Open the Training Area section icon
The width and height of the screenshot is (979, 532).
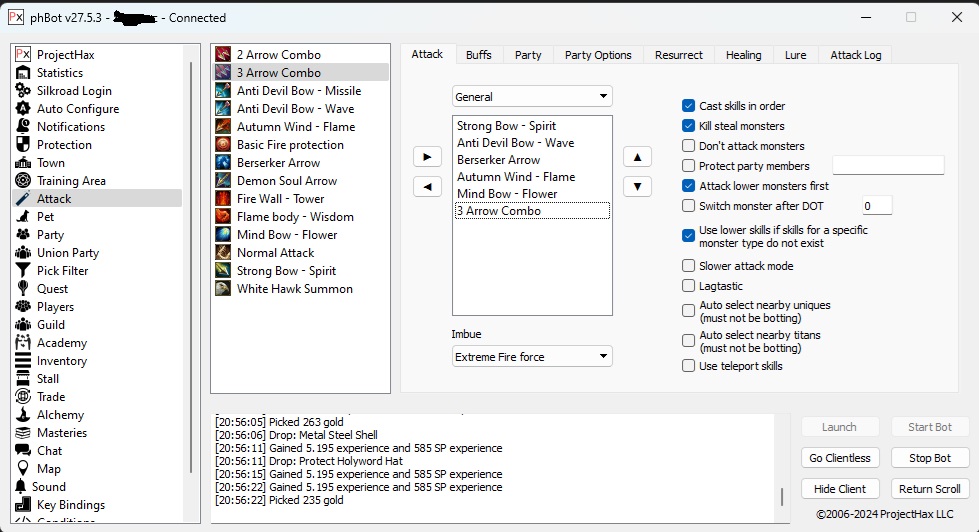coord(22,181)
